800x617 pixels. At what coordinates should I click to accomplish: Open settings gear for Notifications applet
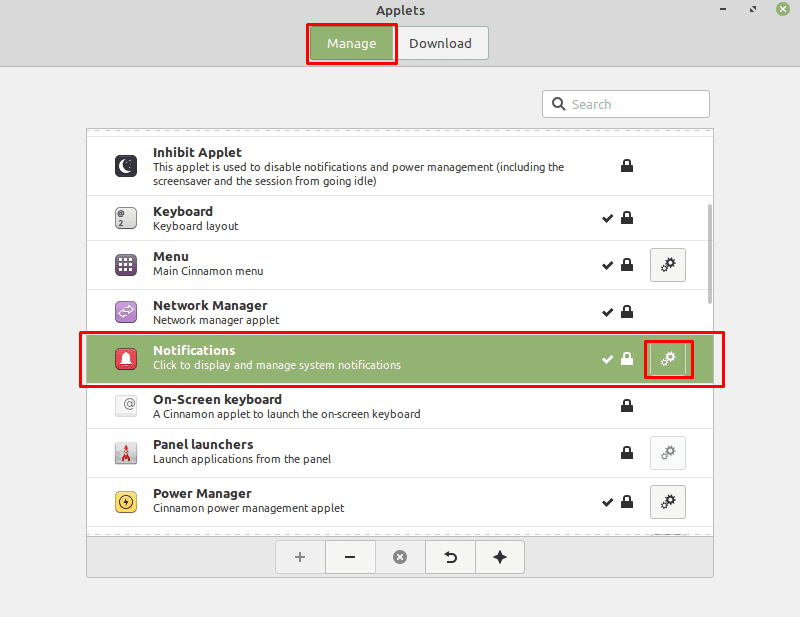click(x=668, y=359)
